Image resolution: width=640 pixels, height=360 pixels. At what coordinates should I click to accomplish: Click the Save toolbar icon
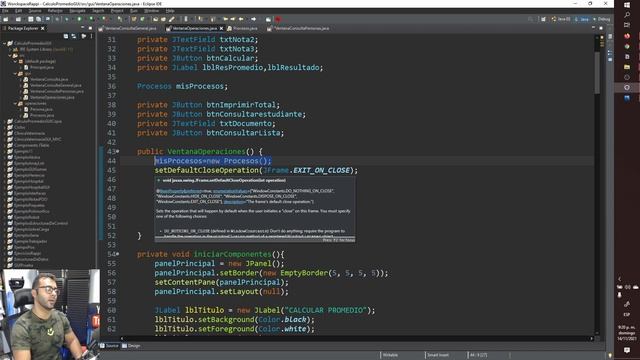click(31, 19)
